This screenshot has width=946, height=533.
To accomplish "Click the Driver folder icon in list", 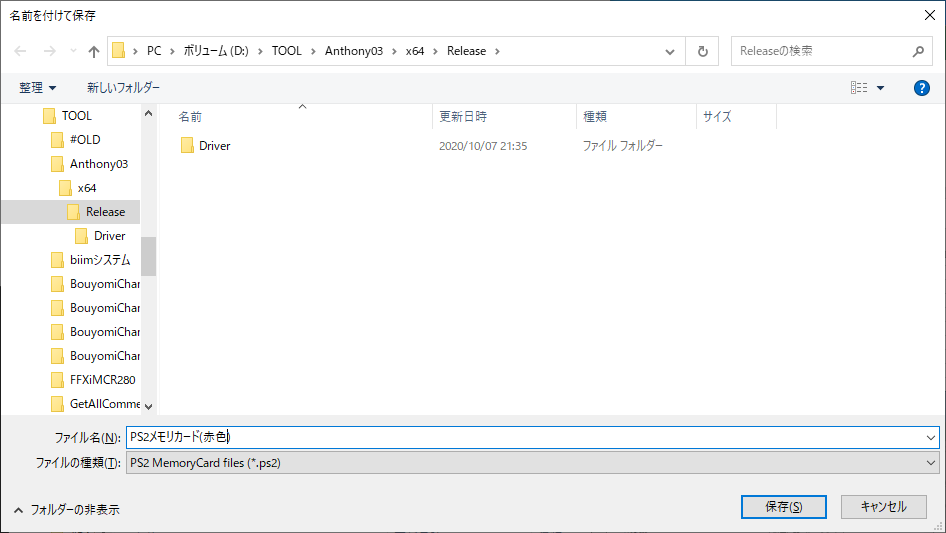I will 187,145.
